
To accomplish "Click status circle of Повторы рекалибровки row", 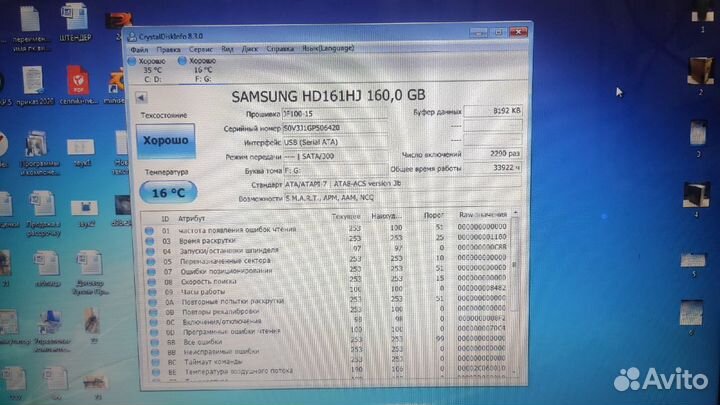I will pos(153,313).
